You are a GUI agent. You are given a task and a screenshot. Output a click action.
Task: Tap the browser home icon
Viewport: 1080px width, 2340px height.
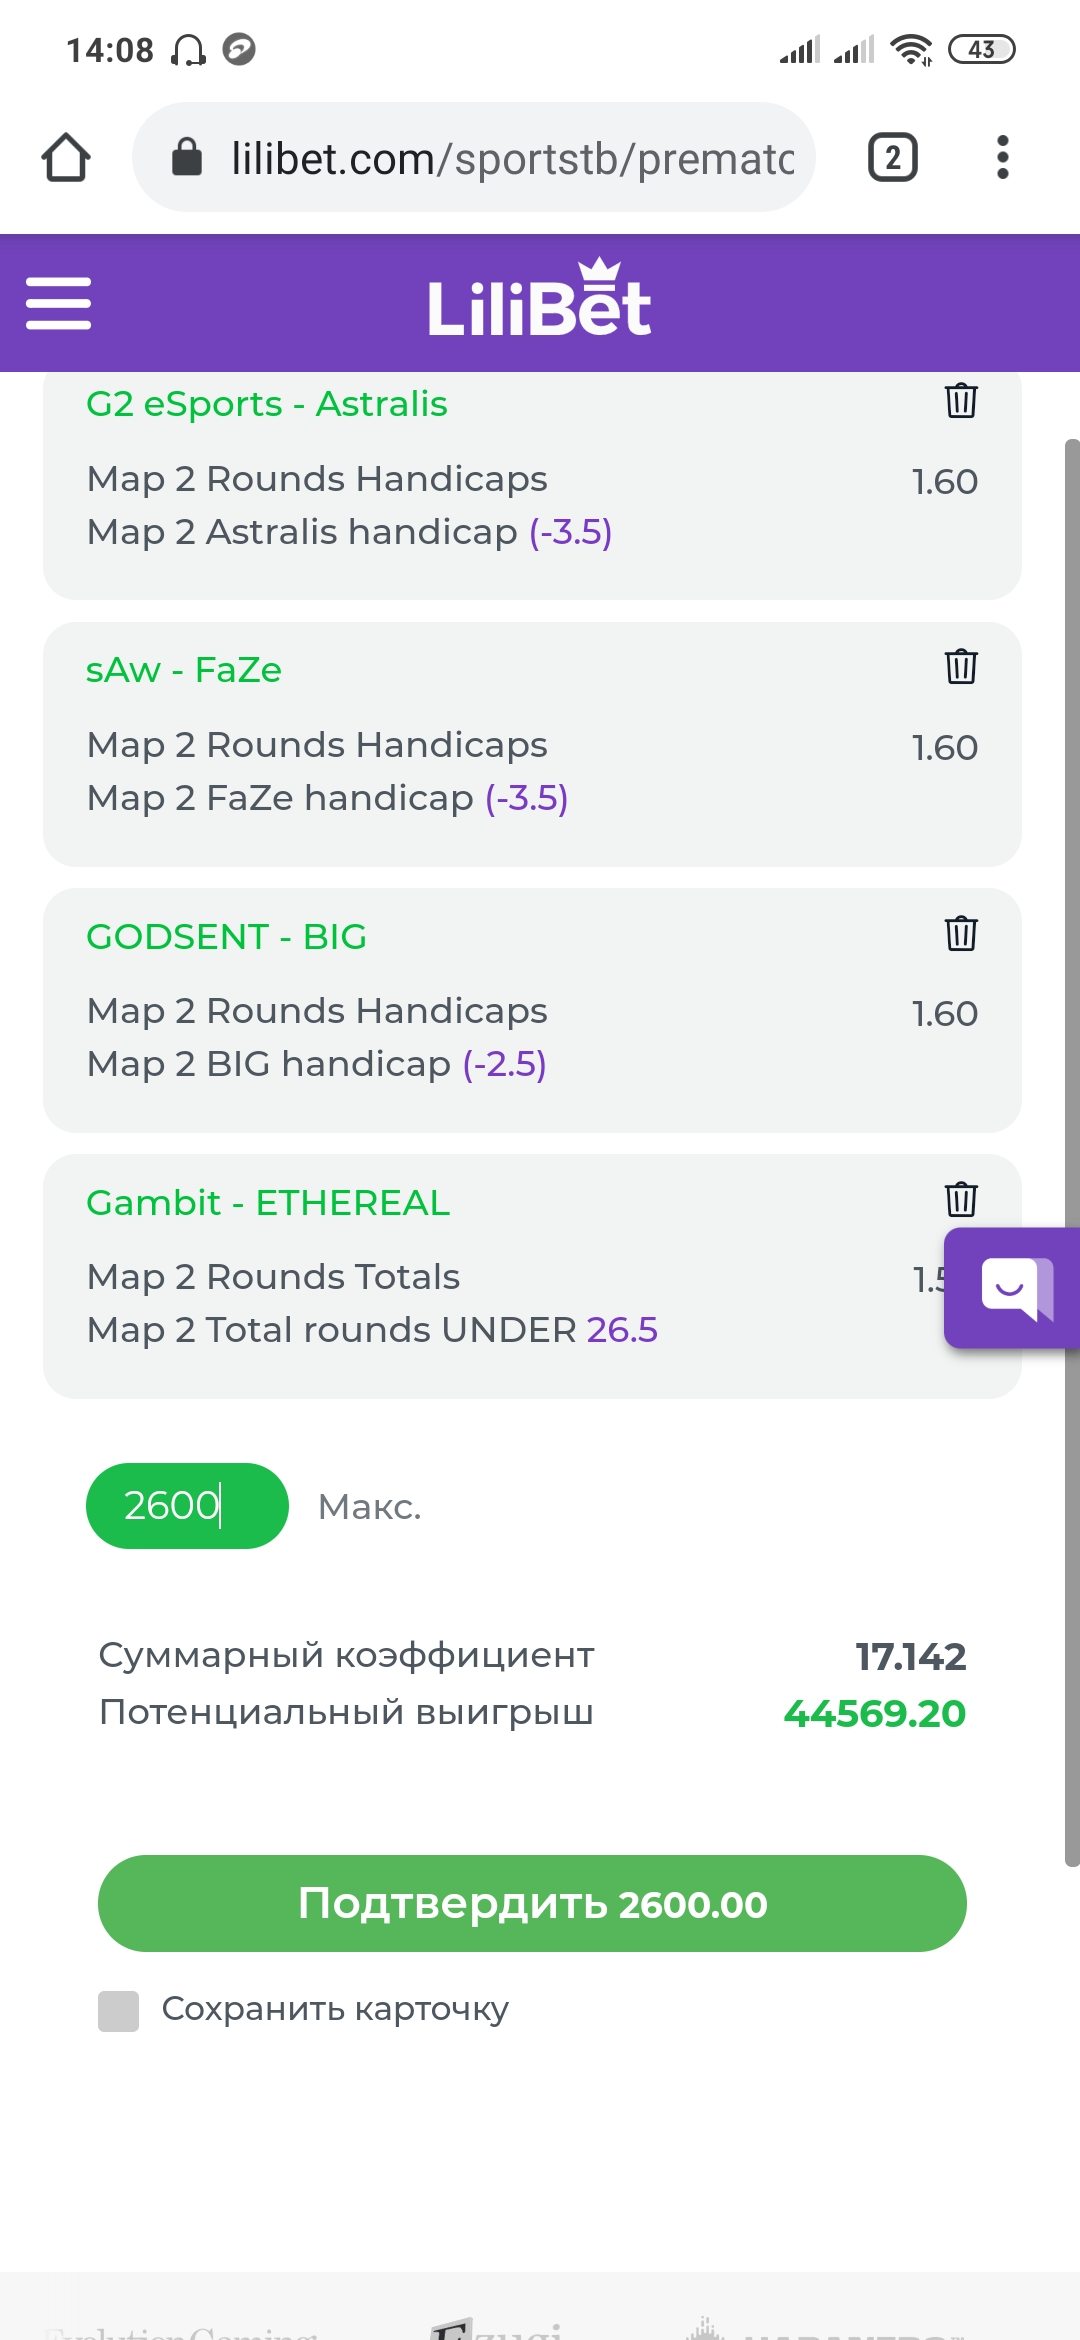[66, 158]
